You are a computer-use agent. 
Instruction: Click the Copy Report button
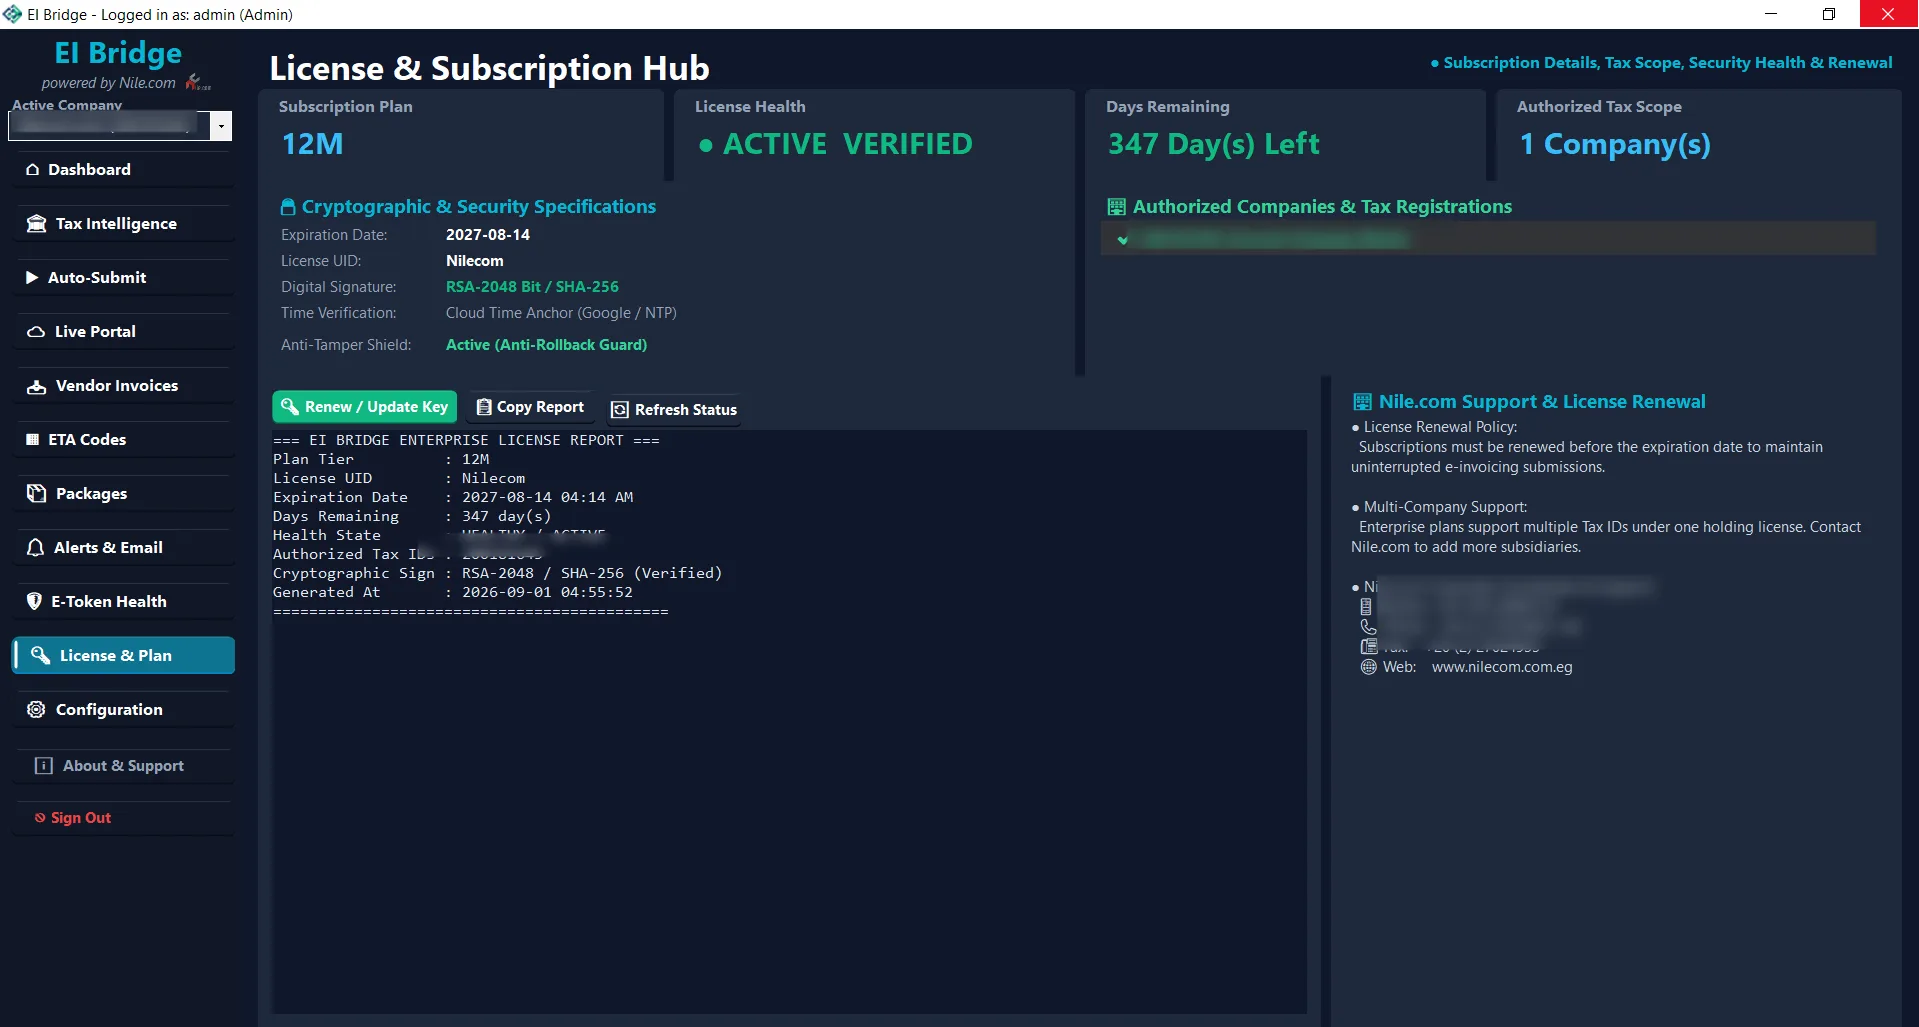[x=531, y=407]
